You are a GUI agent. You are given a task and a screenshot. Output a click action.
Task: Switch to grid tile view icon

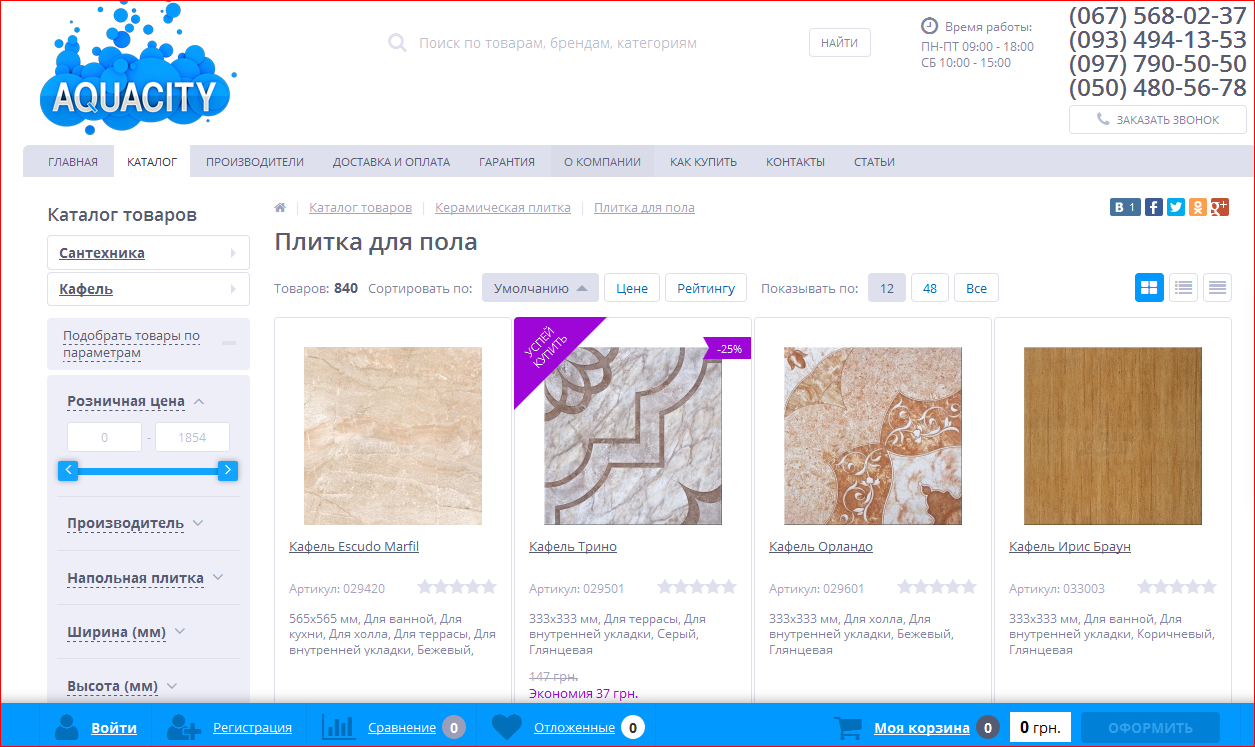[1149, 288]
